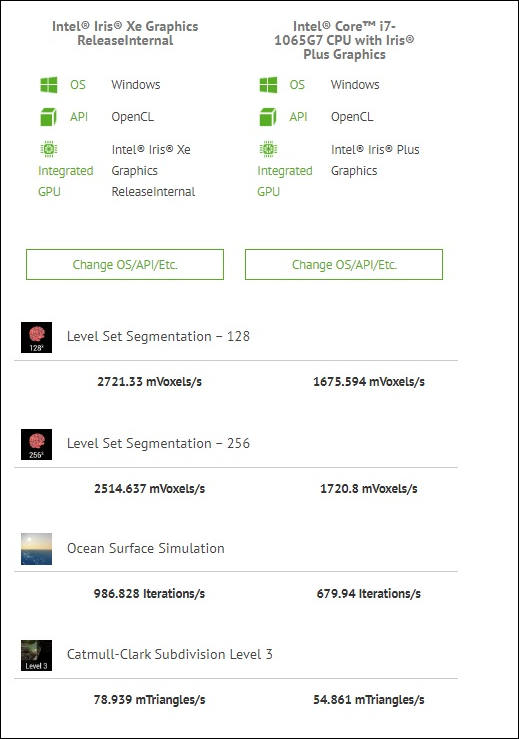Image resolution: width=519 pixels, height=739 pixels.
Task: Open the Level Set Segmentation – 256 test title
Action: pyautogui.click(x=158, y=443)
